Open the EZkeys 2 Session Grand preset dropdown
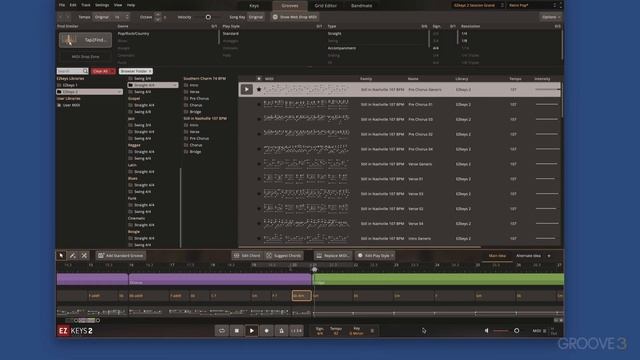 pos(478,5)
